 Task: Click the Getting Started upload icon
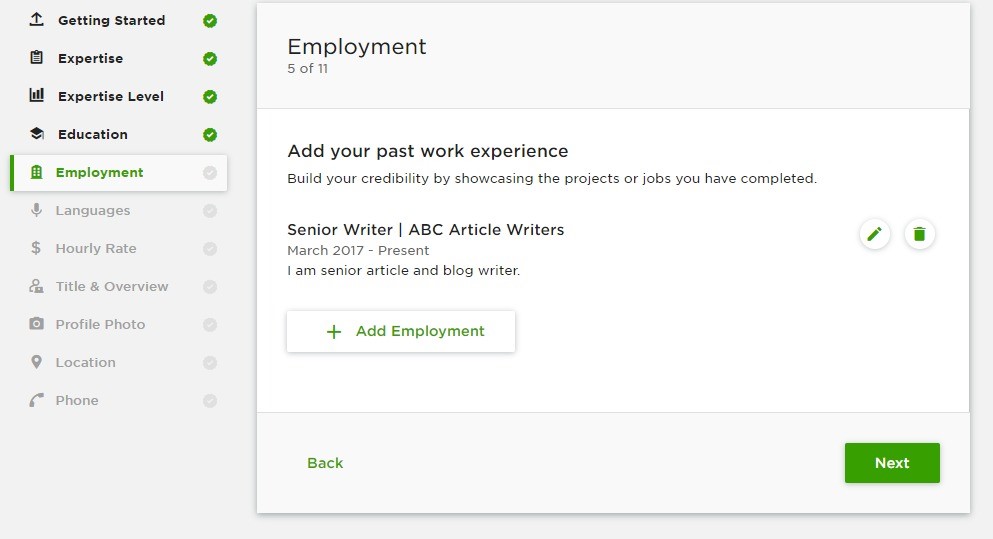[37, 20]
